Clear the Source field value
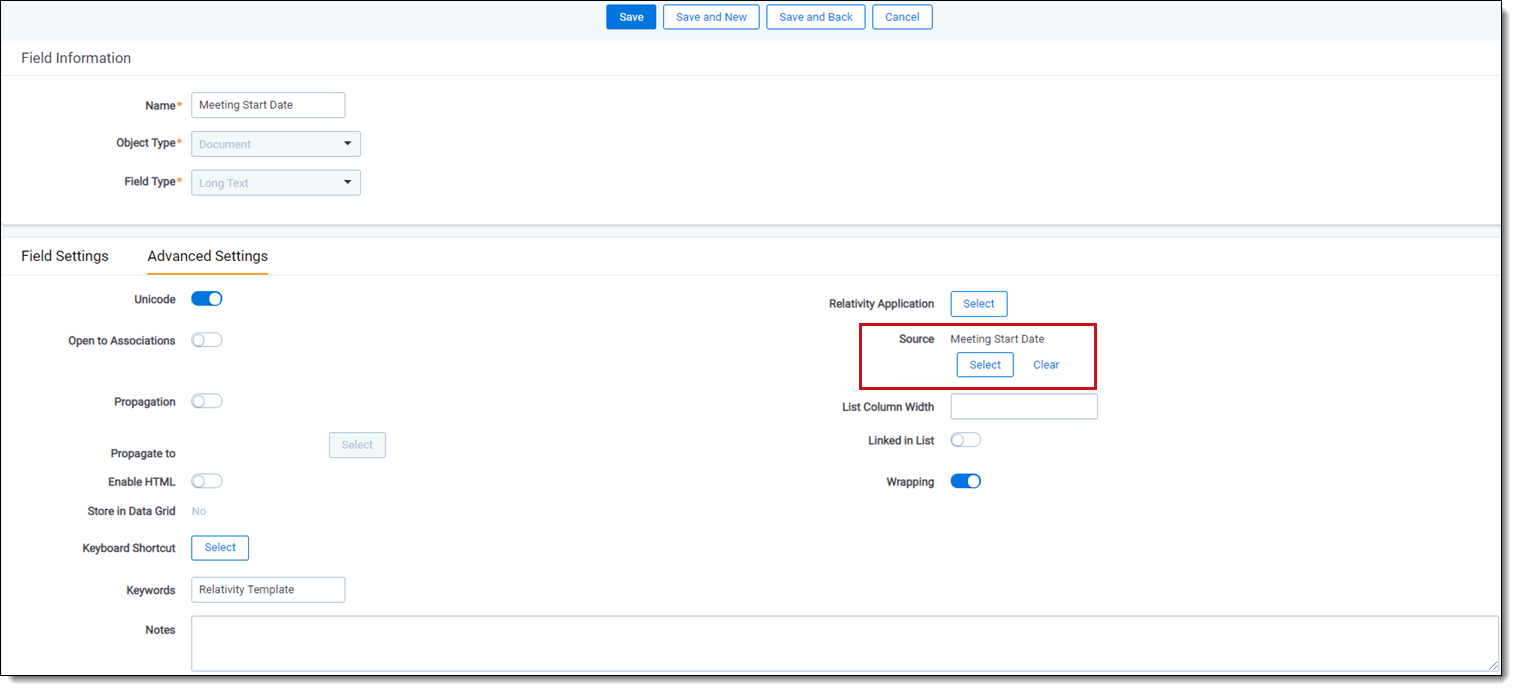 (x=1046, y=365)
